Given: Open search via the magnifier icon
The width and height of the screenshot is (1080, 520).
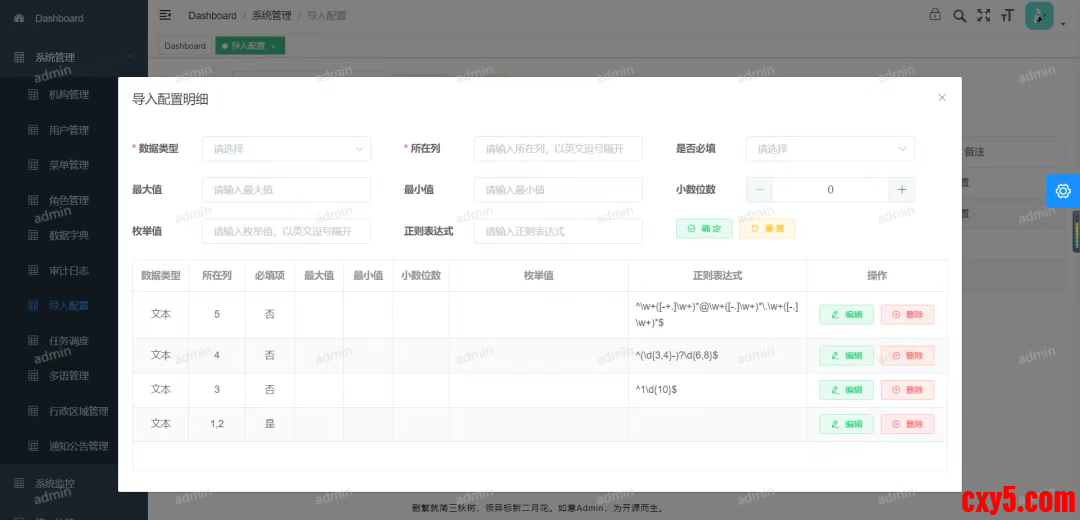Looking at the screenshot, I should [x=959, y=15].
